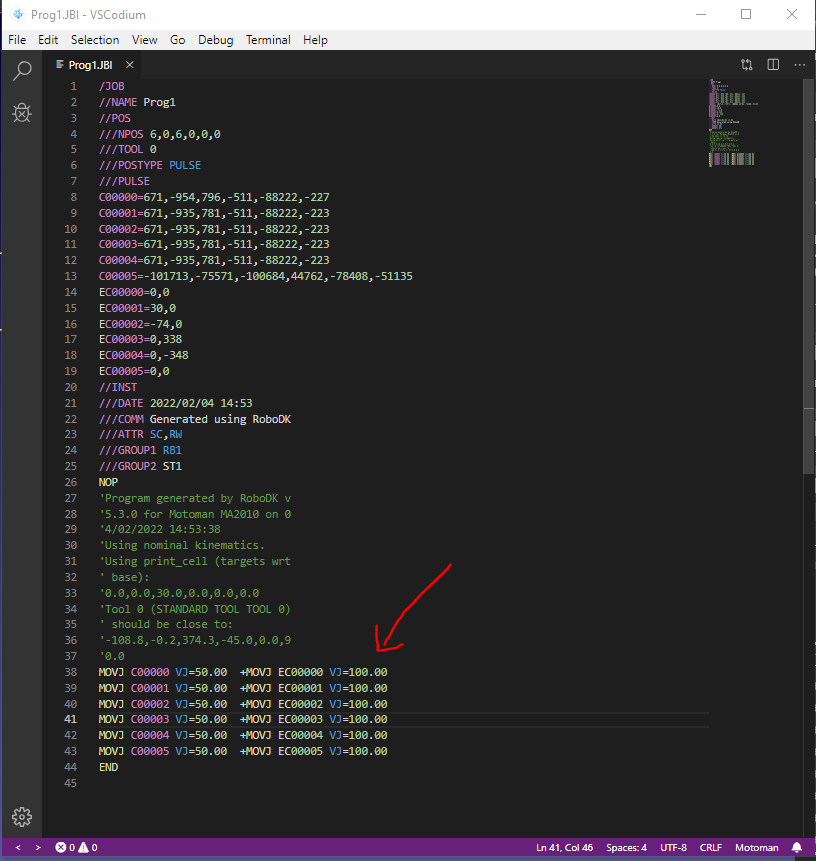The image size is (816, 861).
Task: Open the Search view in activity bar
Action: [x=21, y=70]
